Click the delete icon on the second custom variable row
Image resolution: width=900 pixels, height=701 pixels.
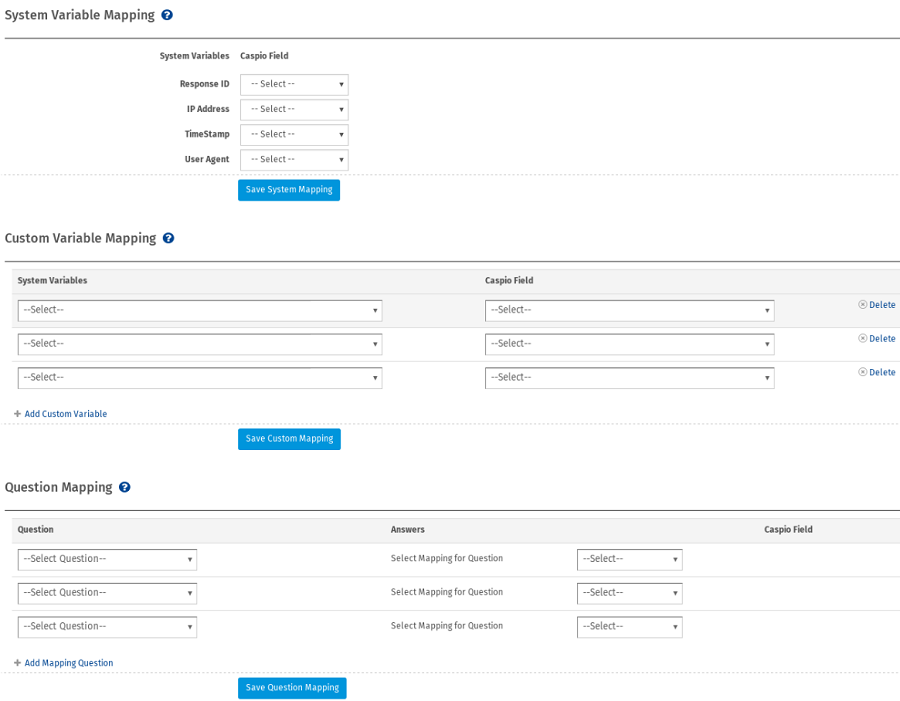863,338
